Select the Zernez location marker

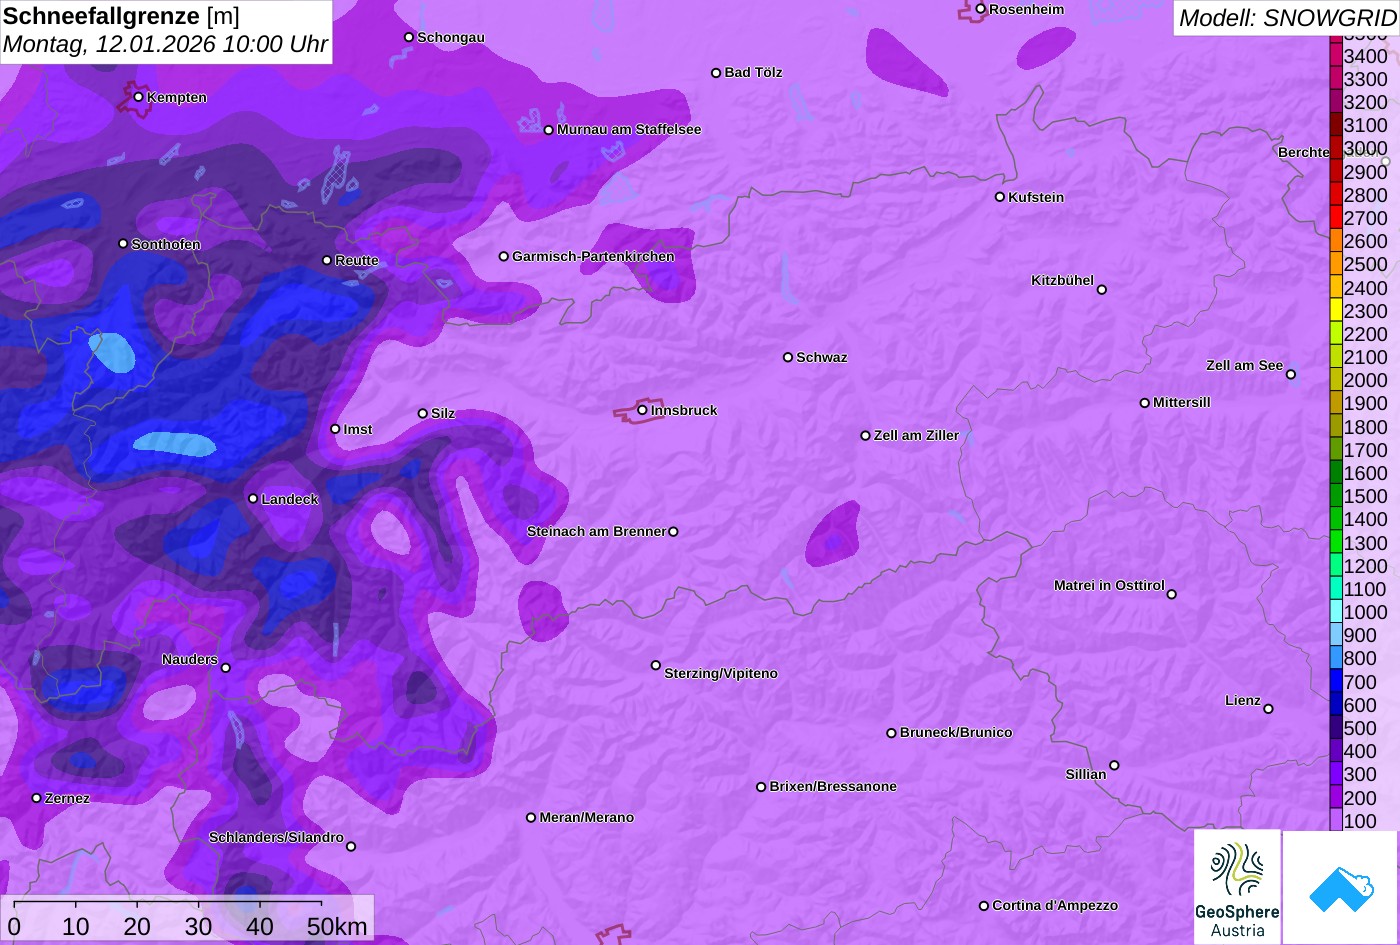(37, 798)
